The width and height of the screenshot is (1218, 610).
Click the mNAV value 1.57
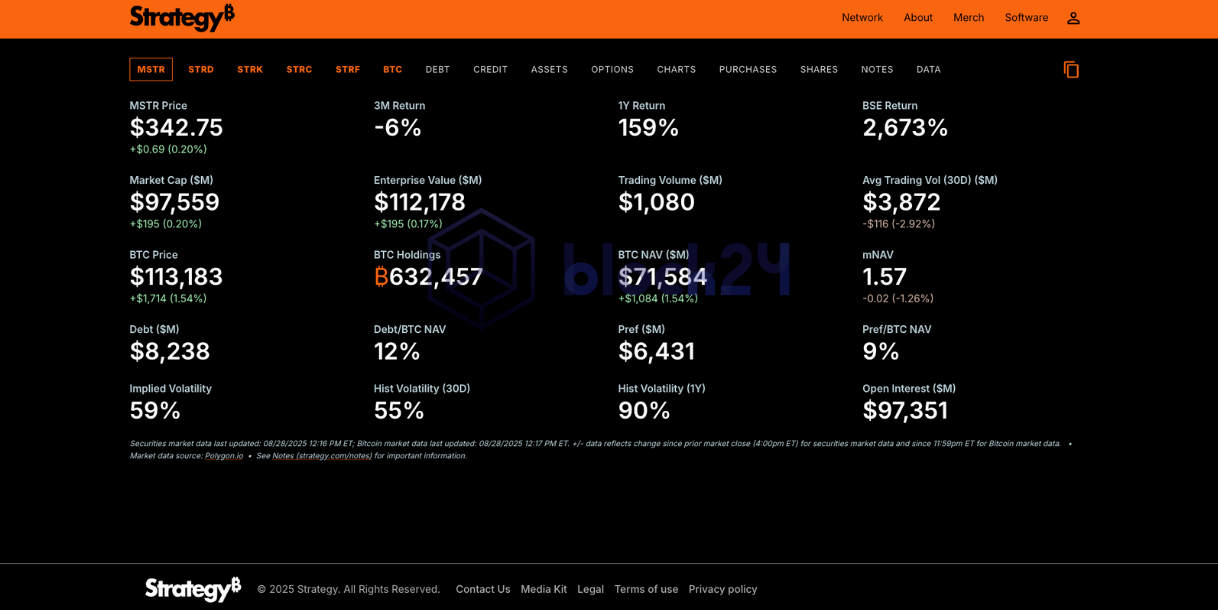(884, 277)
